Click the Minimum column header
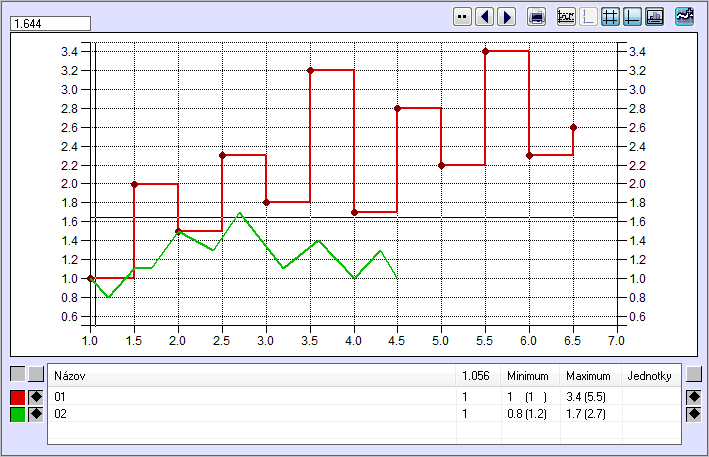 coord(529,377)
